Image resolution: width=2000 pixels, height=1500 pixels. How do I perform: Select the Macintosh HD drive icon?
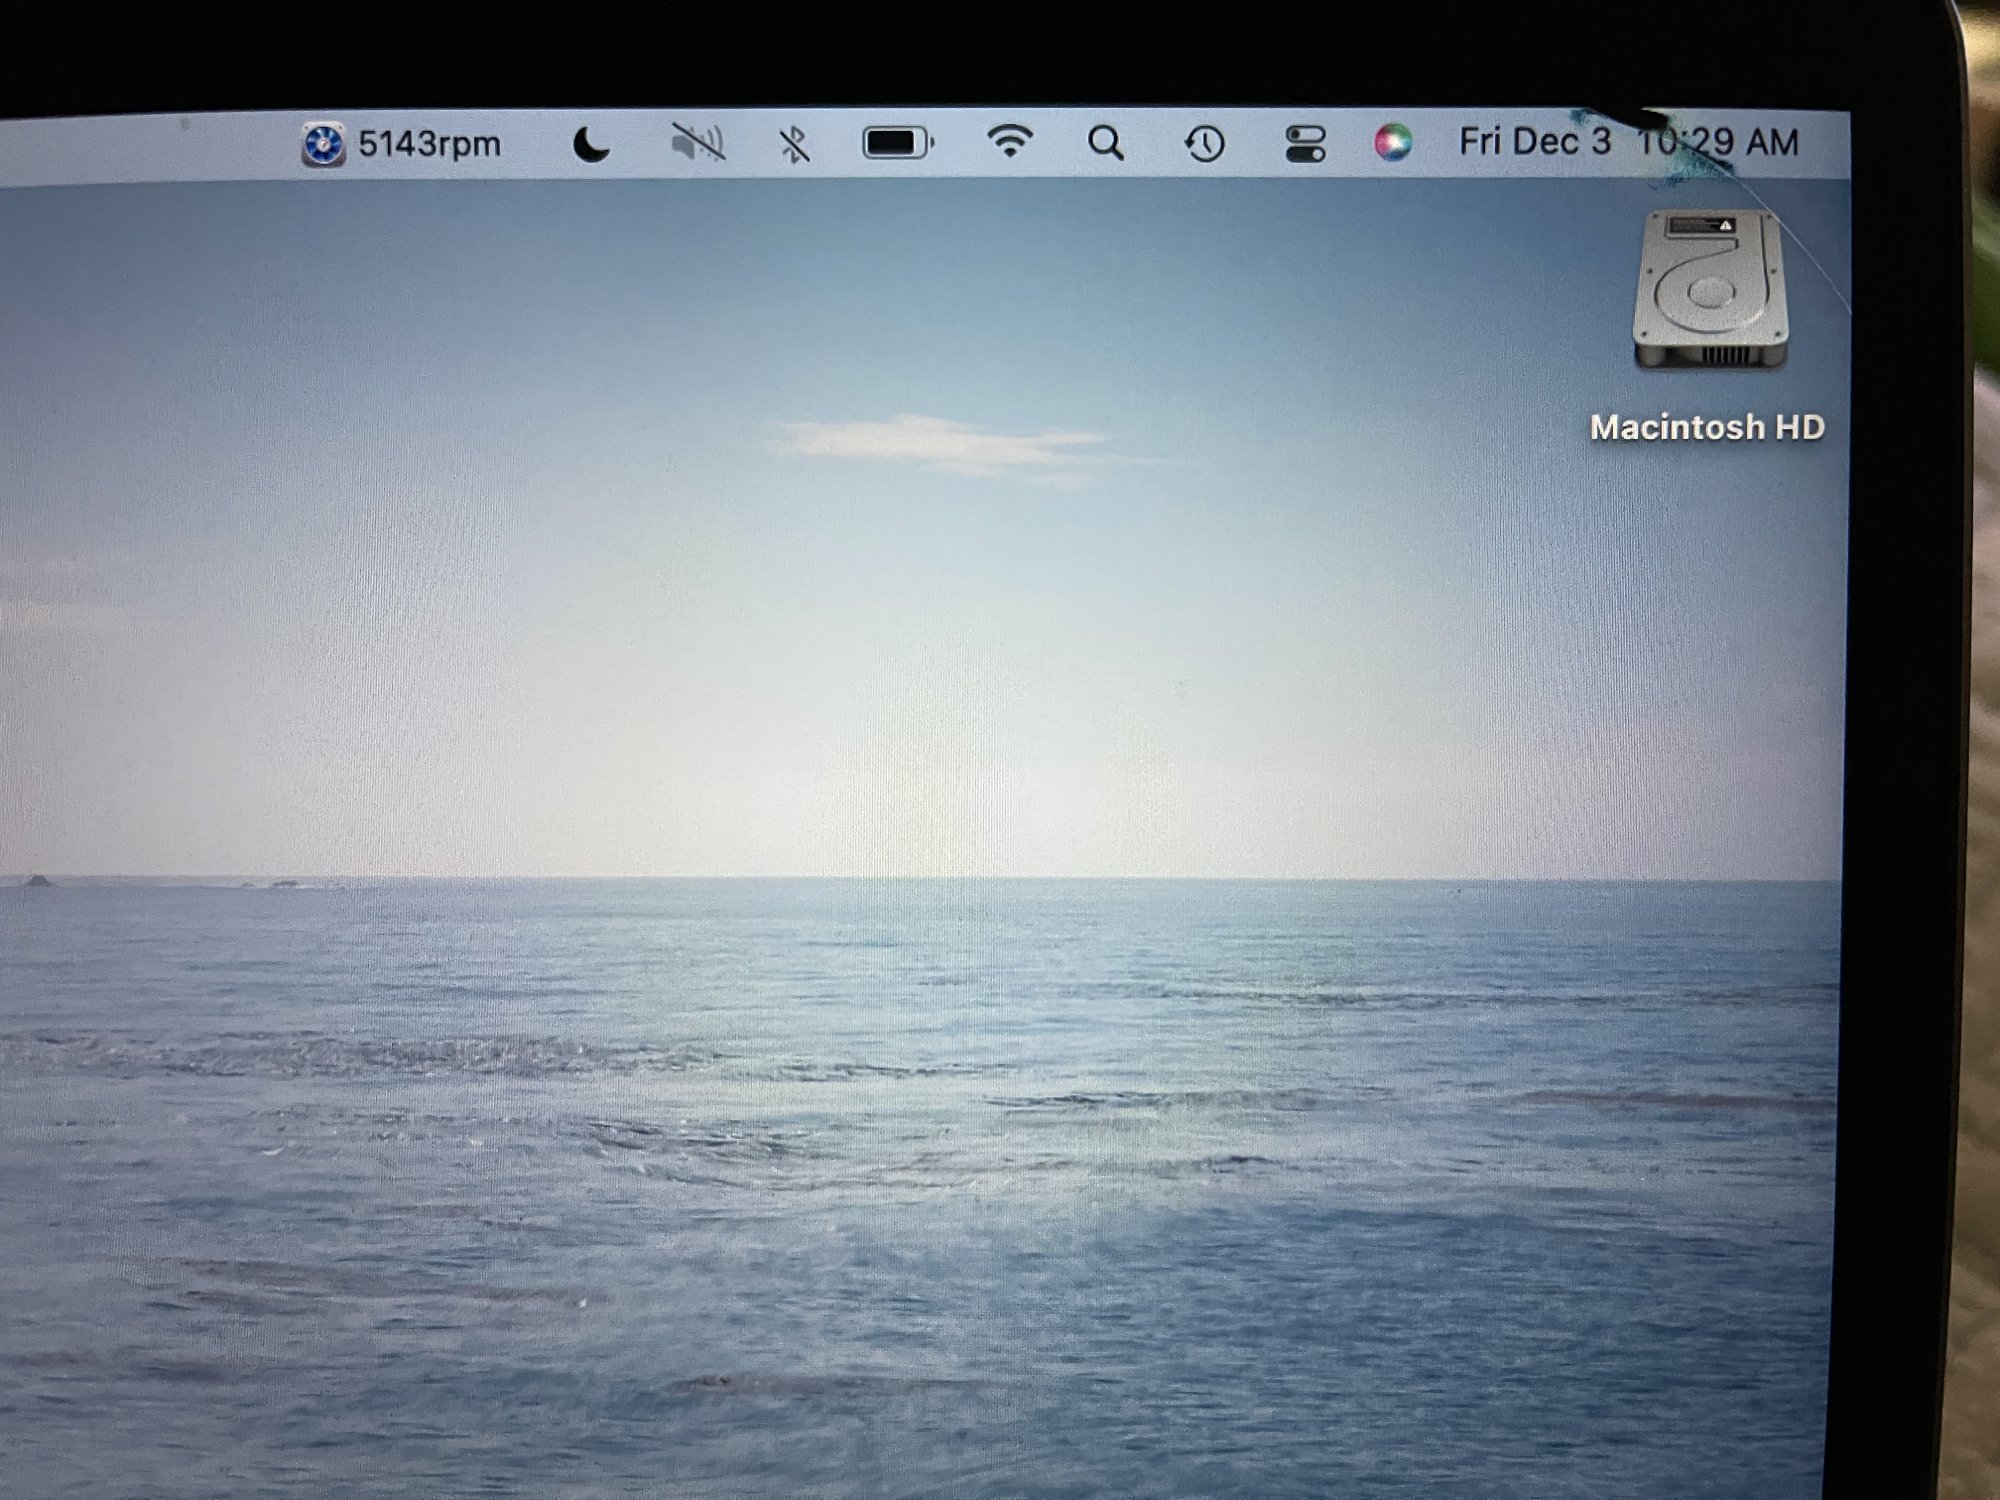coord(1710,292)
